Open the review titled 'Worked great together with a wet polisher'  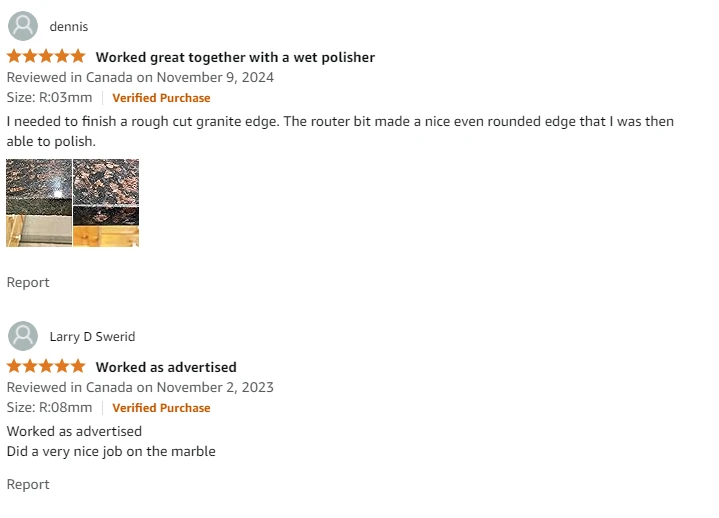tap(235, 57)
